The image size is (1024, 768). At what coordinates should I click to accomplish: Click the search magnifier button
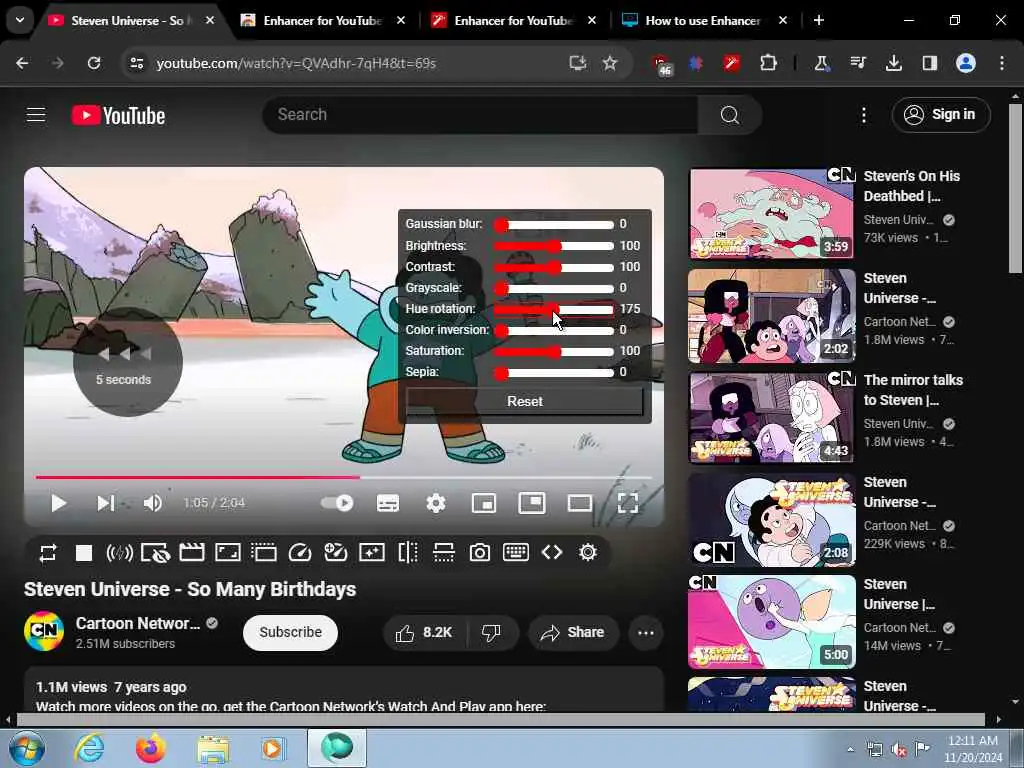pyautogui.click(x=729, y=115)
